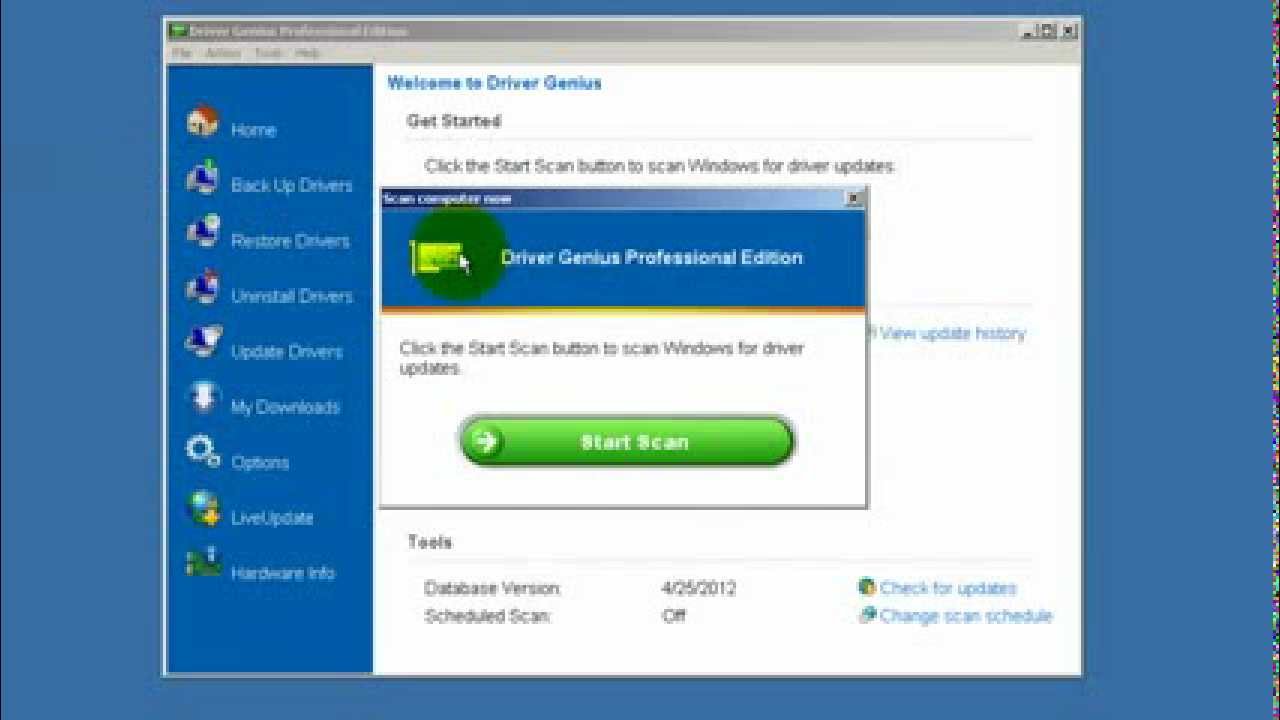The width and height of the screenshot is (1280, 720).
Task: Open the Hardware Info icon
Action: coord(203,563)
